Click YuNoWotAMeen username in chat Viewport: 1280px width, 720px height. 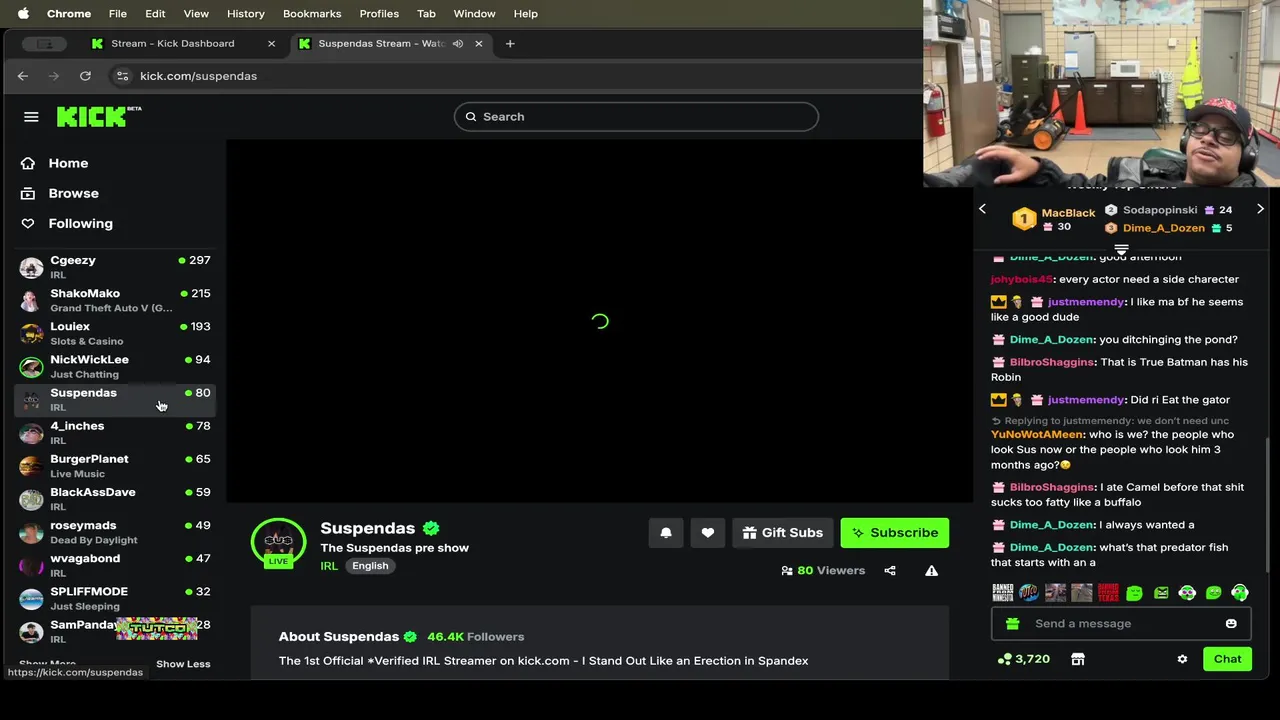point(1037,435)
